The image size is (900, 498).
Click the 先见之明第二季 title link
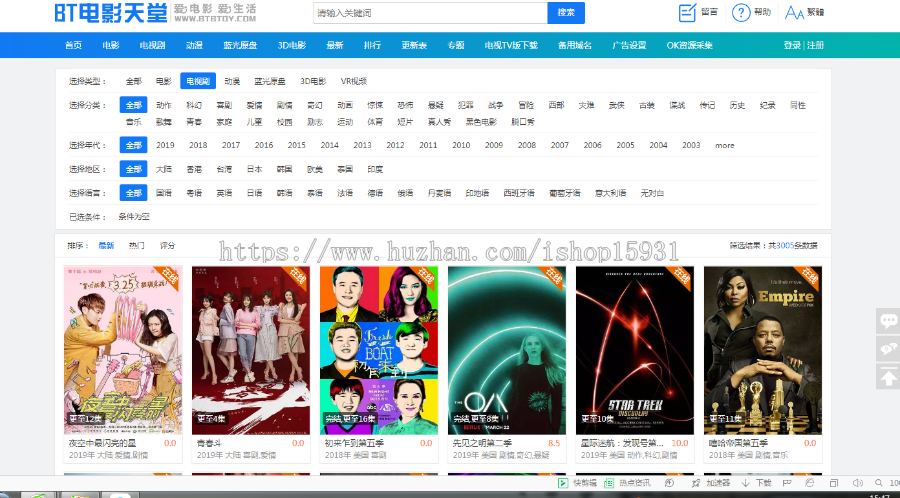(x=482, y=443)
